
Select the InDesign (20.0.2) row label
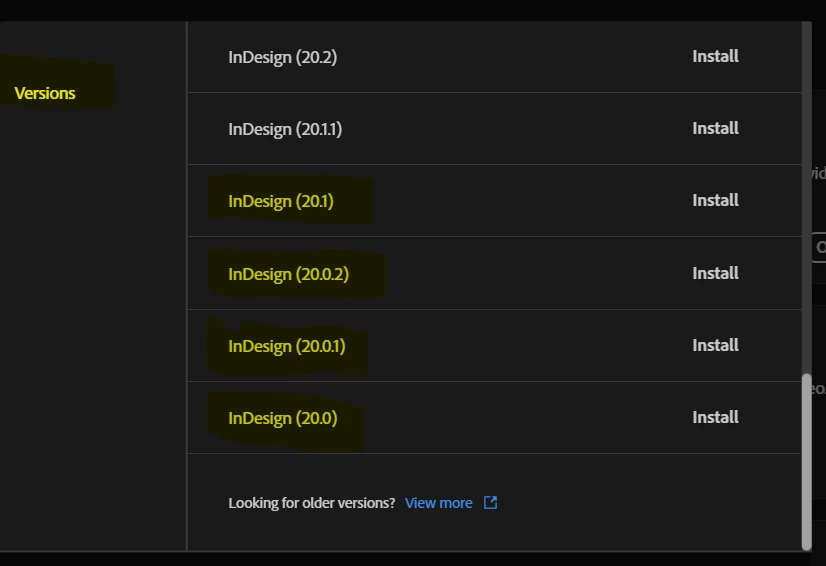pyautogui.click(x=288, y=274)
